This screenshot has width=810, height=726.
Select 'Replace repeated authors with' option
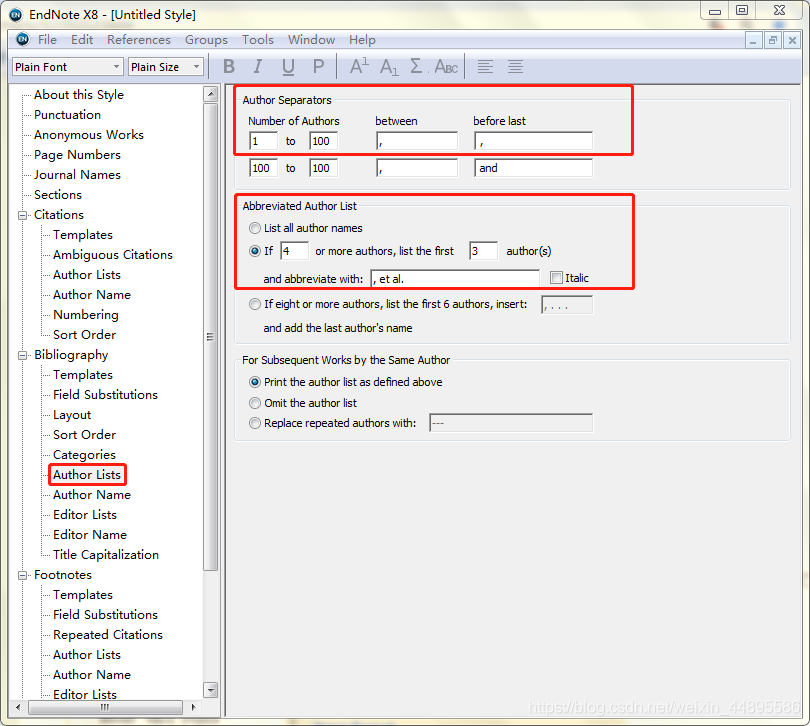tap(255, 423)
